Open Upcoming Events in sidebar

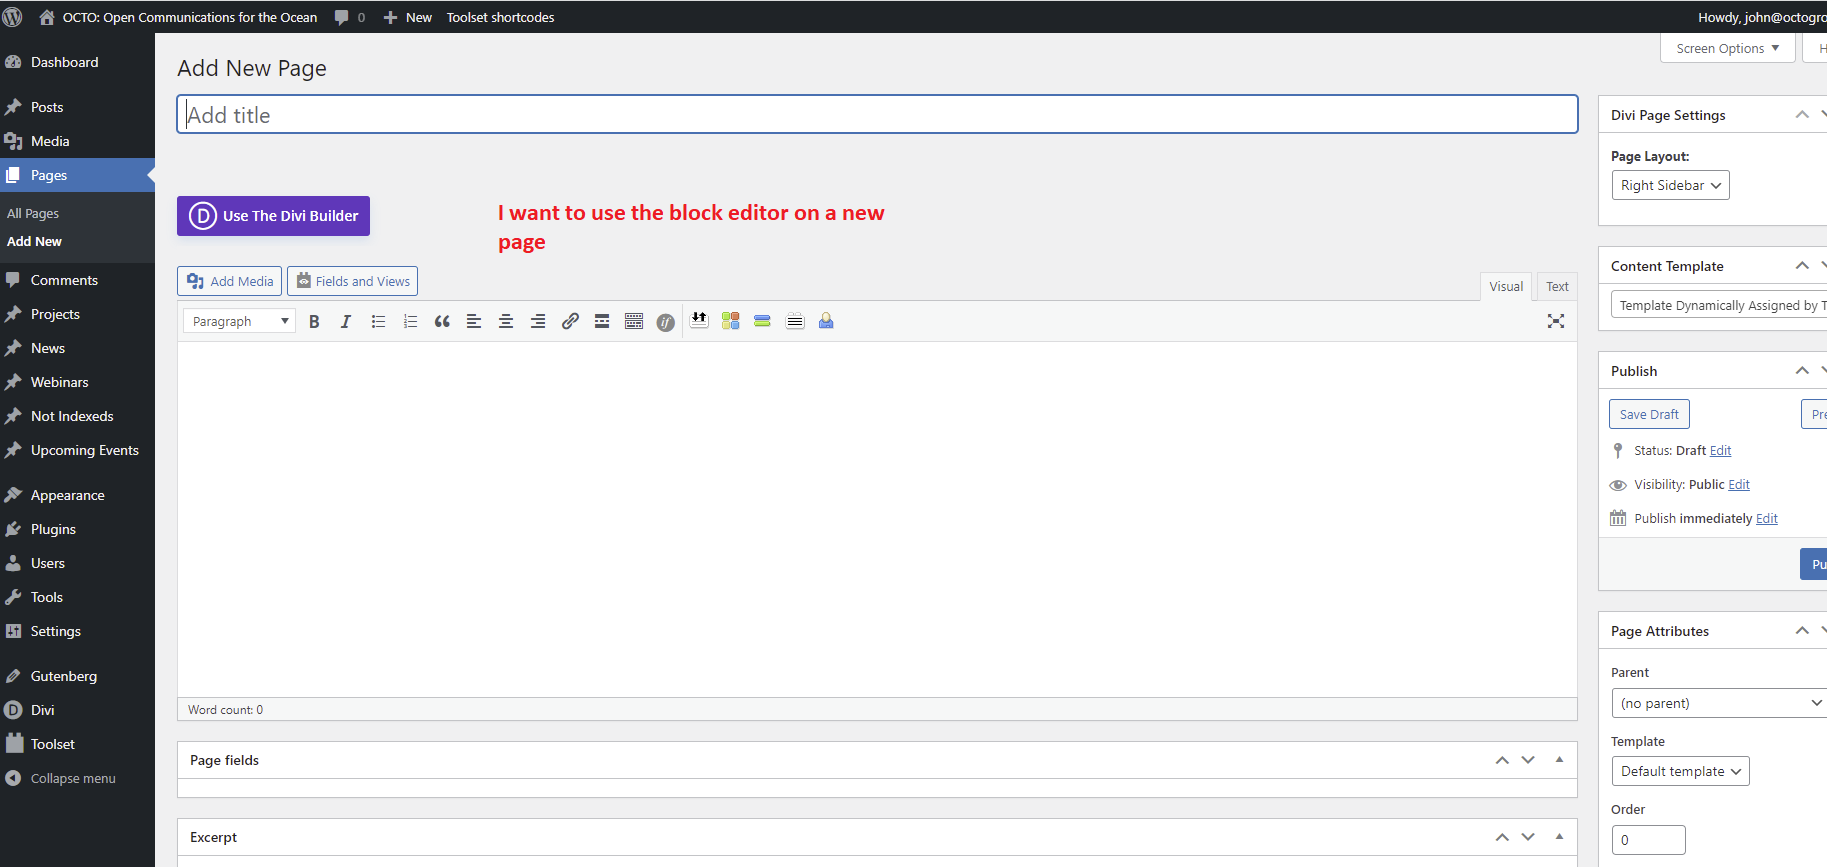(x=77, y=450)
